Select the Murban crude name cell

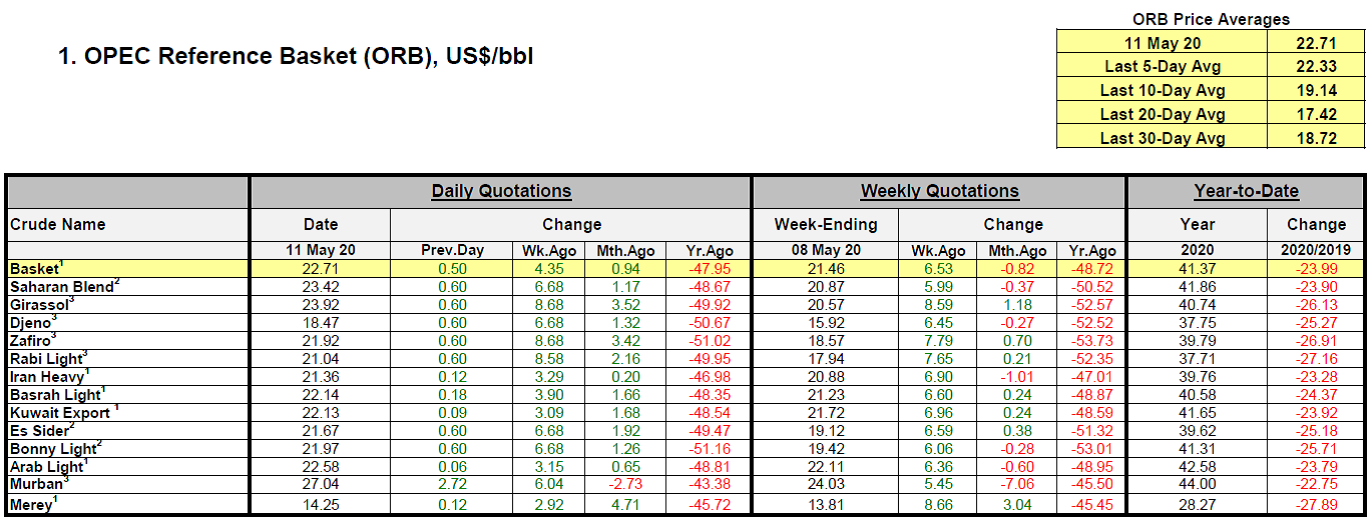38,484
